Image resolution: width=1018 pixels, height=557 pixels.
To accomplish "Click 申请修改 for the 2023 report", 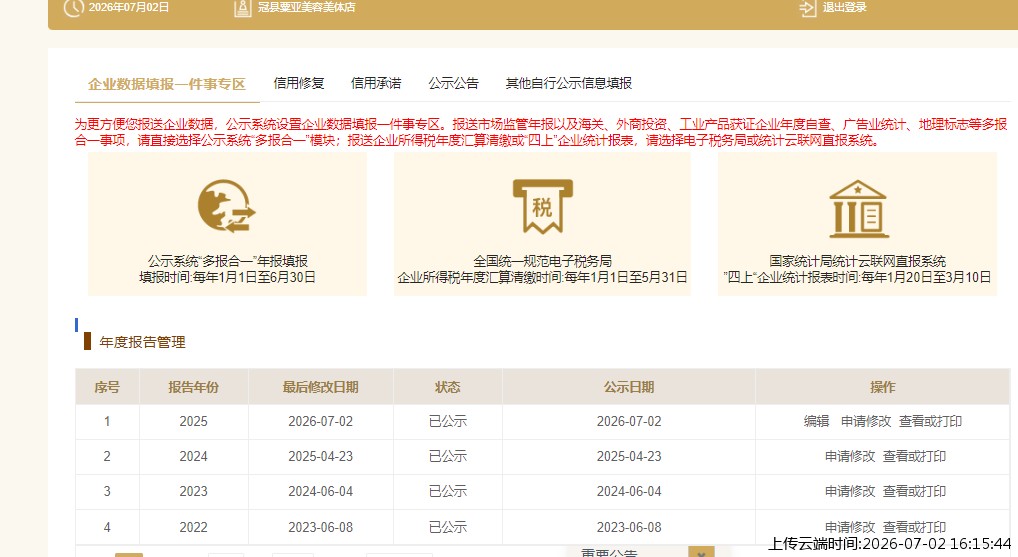I will click(850, 491).
